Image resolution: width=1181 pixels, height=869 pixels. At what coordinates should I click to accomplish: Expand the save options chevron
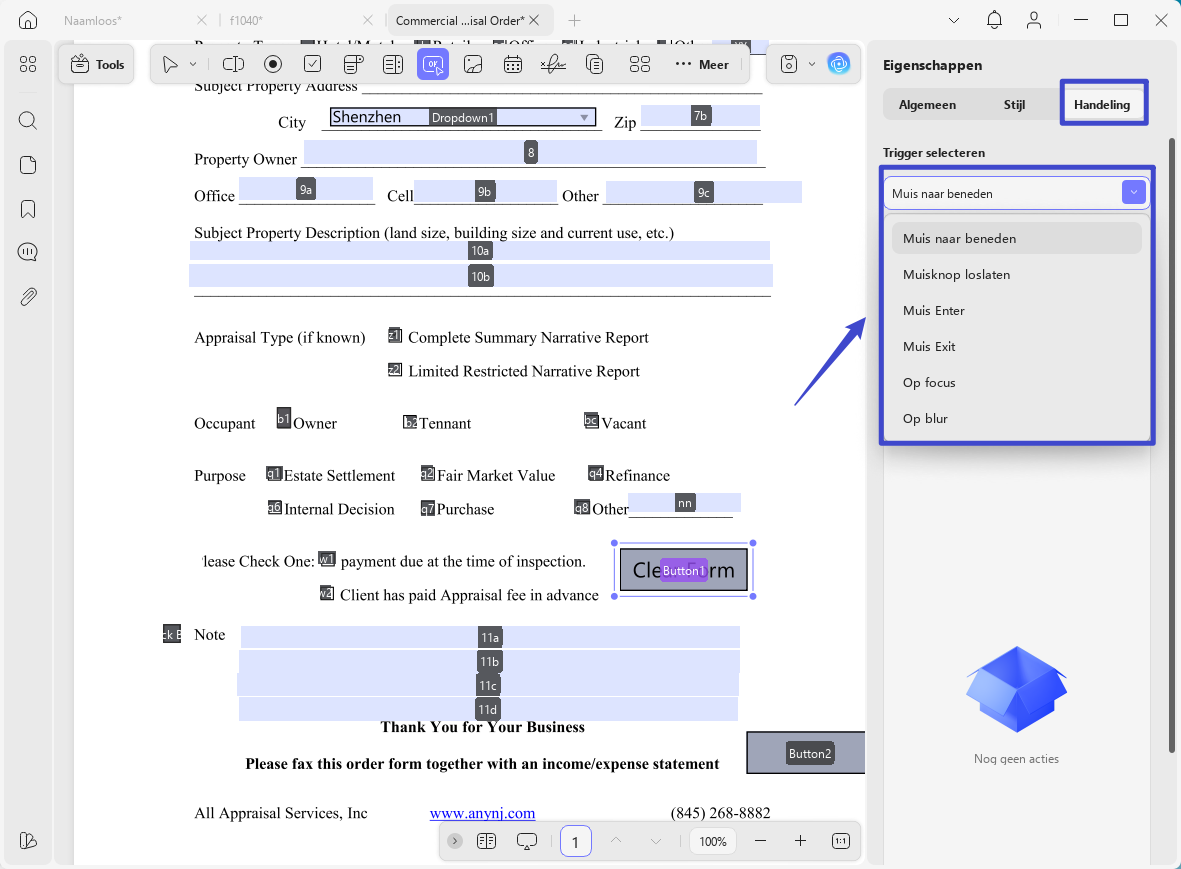click(x=812, y=65)
